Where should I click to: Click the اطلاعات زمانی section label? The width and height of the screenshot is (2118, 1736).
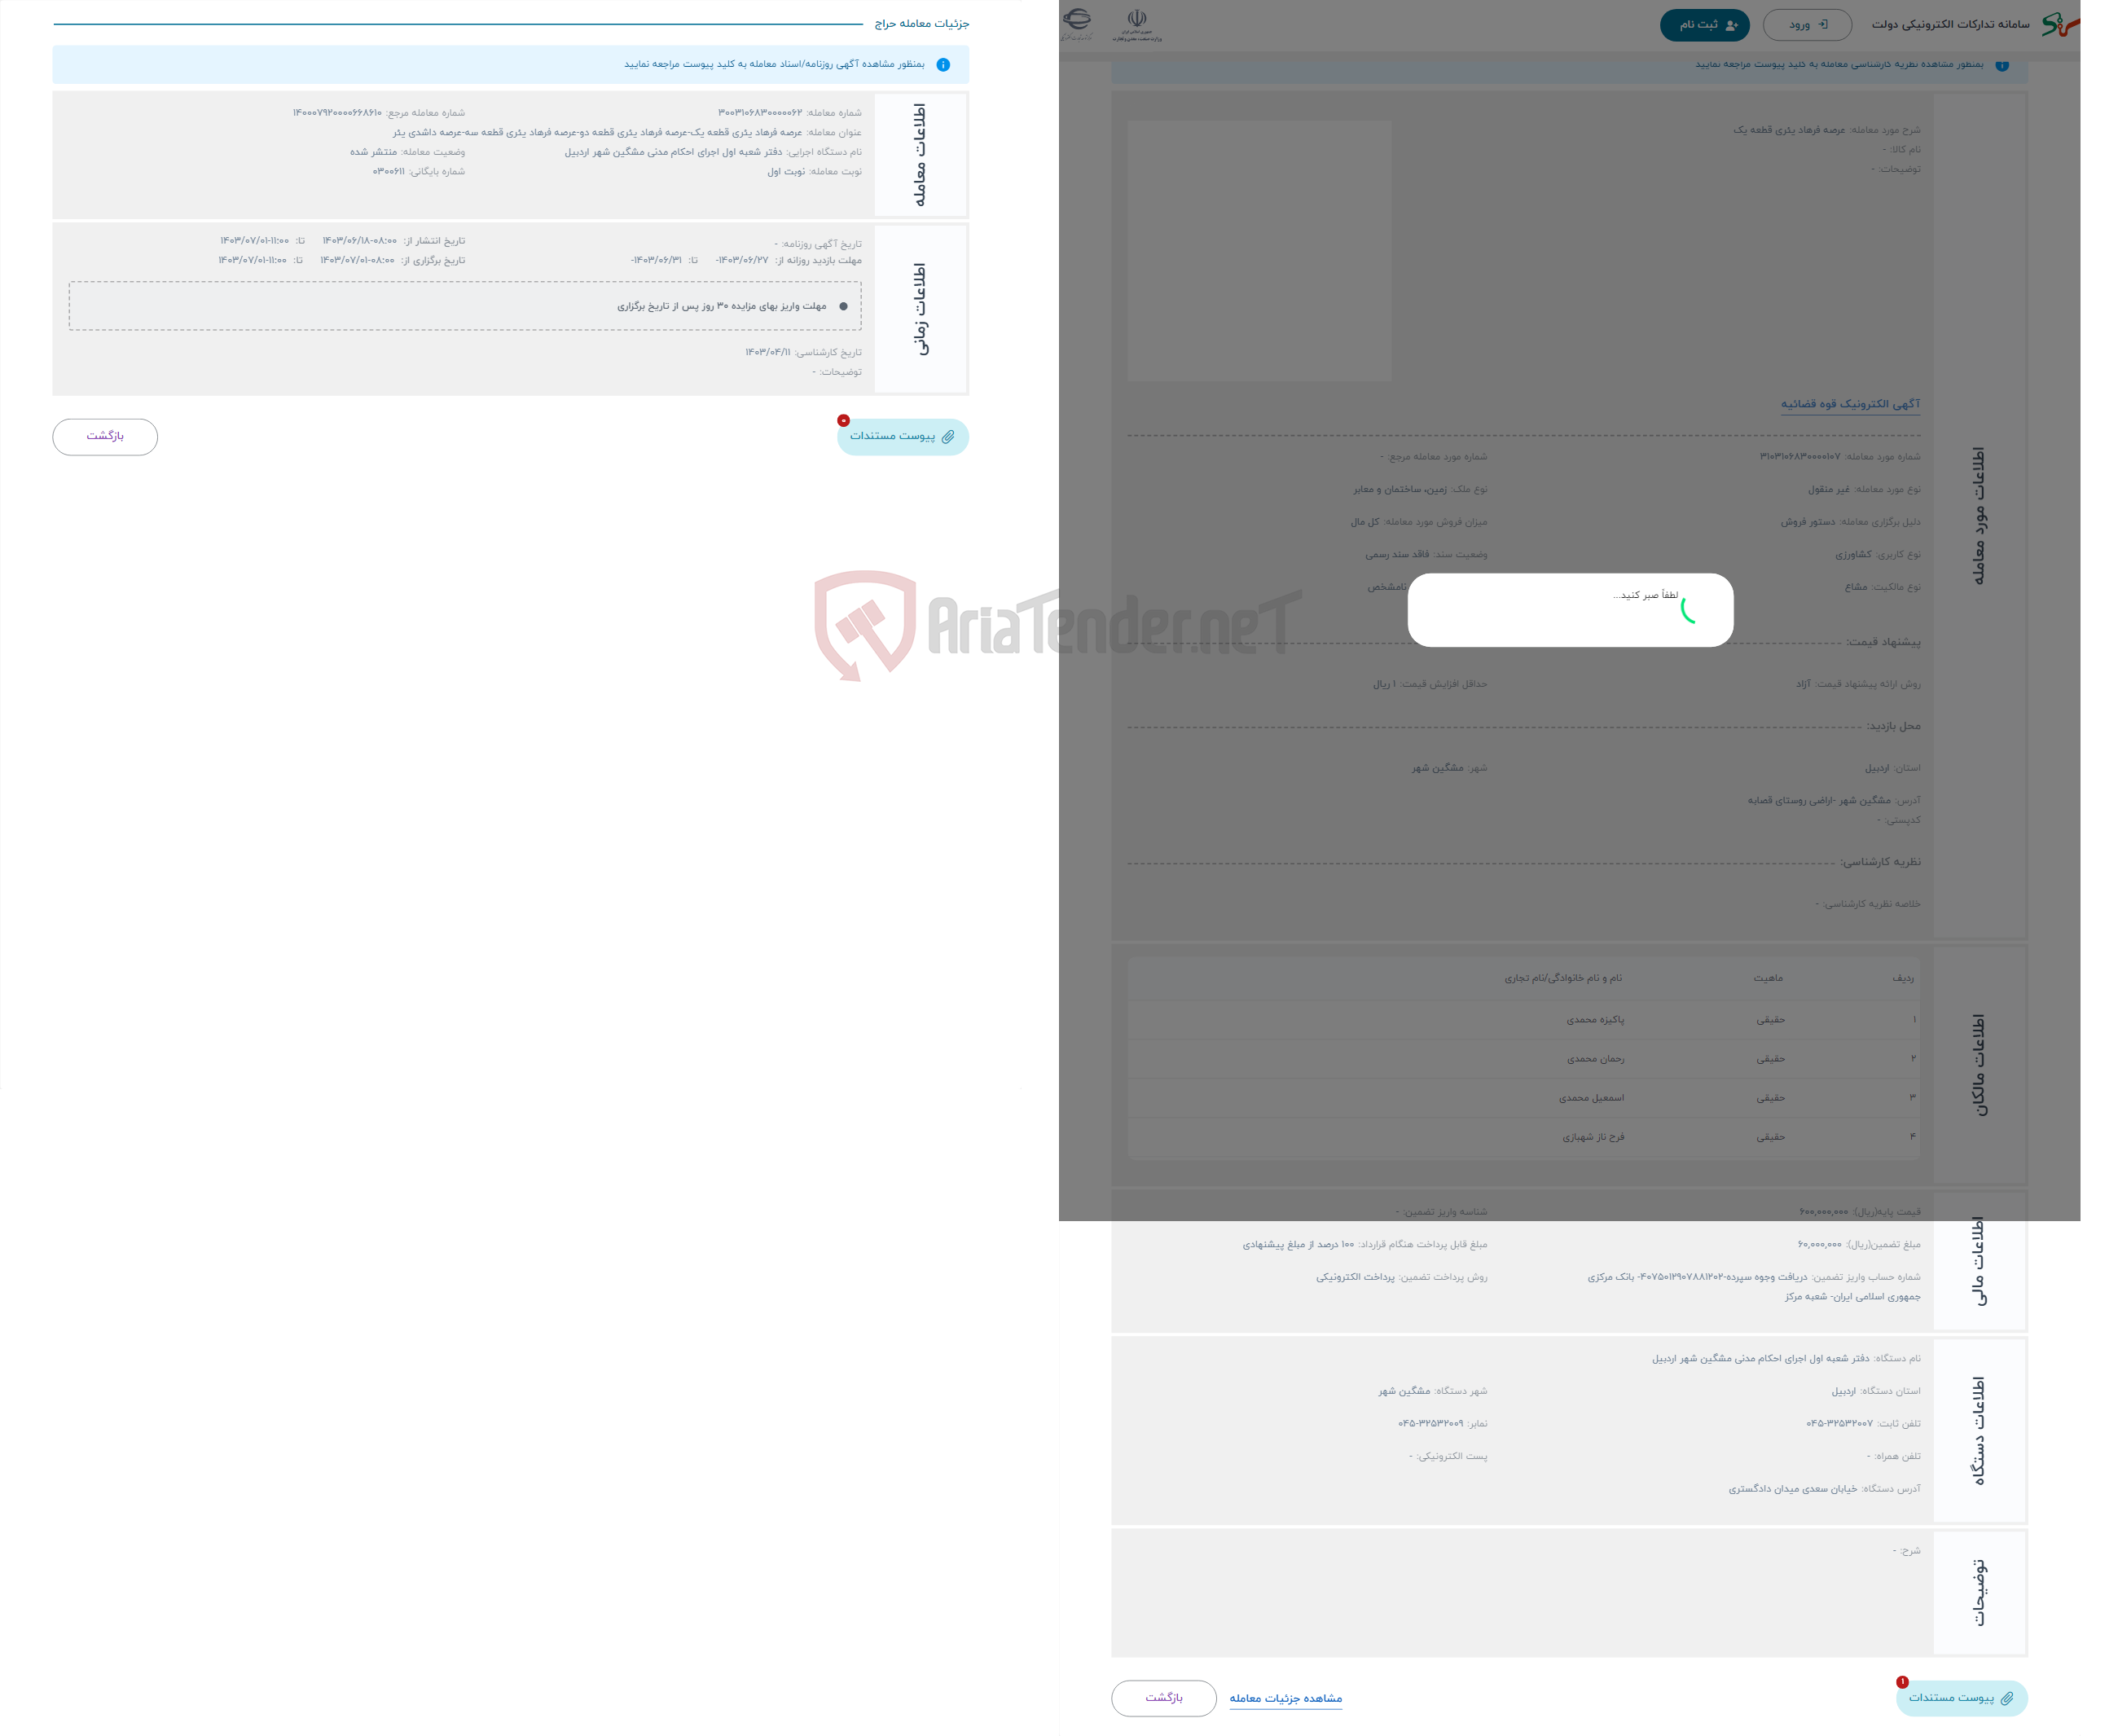[x=920, y=309]
